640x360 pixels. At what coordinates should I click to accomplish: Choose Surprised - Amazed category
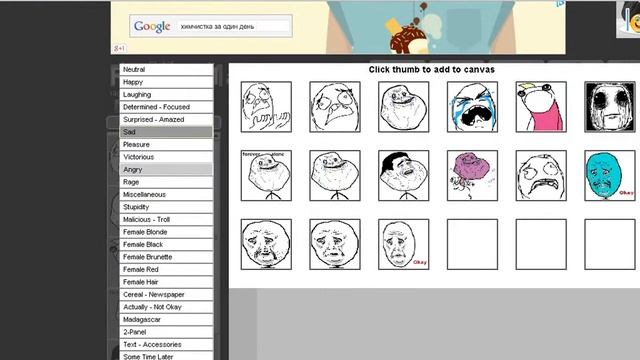(x=166, y=120)
